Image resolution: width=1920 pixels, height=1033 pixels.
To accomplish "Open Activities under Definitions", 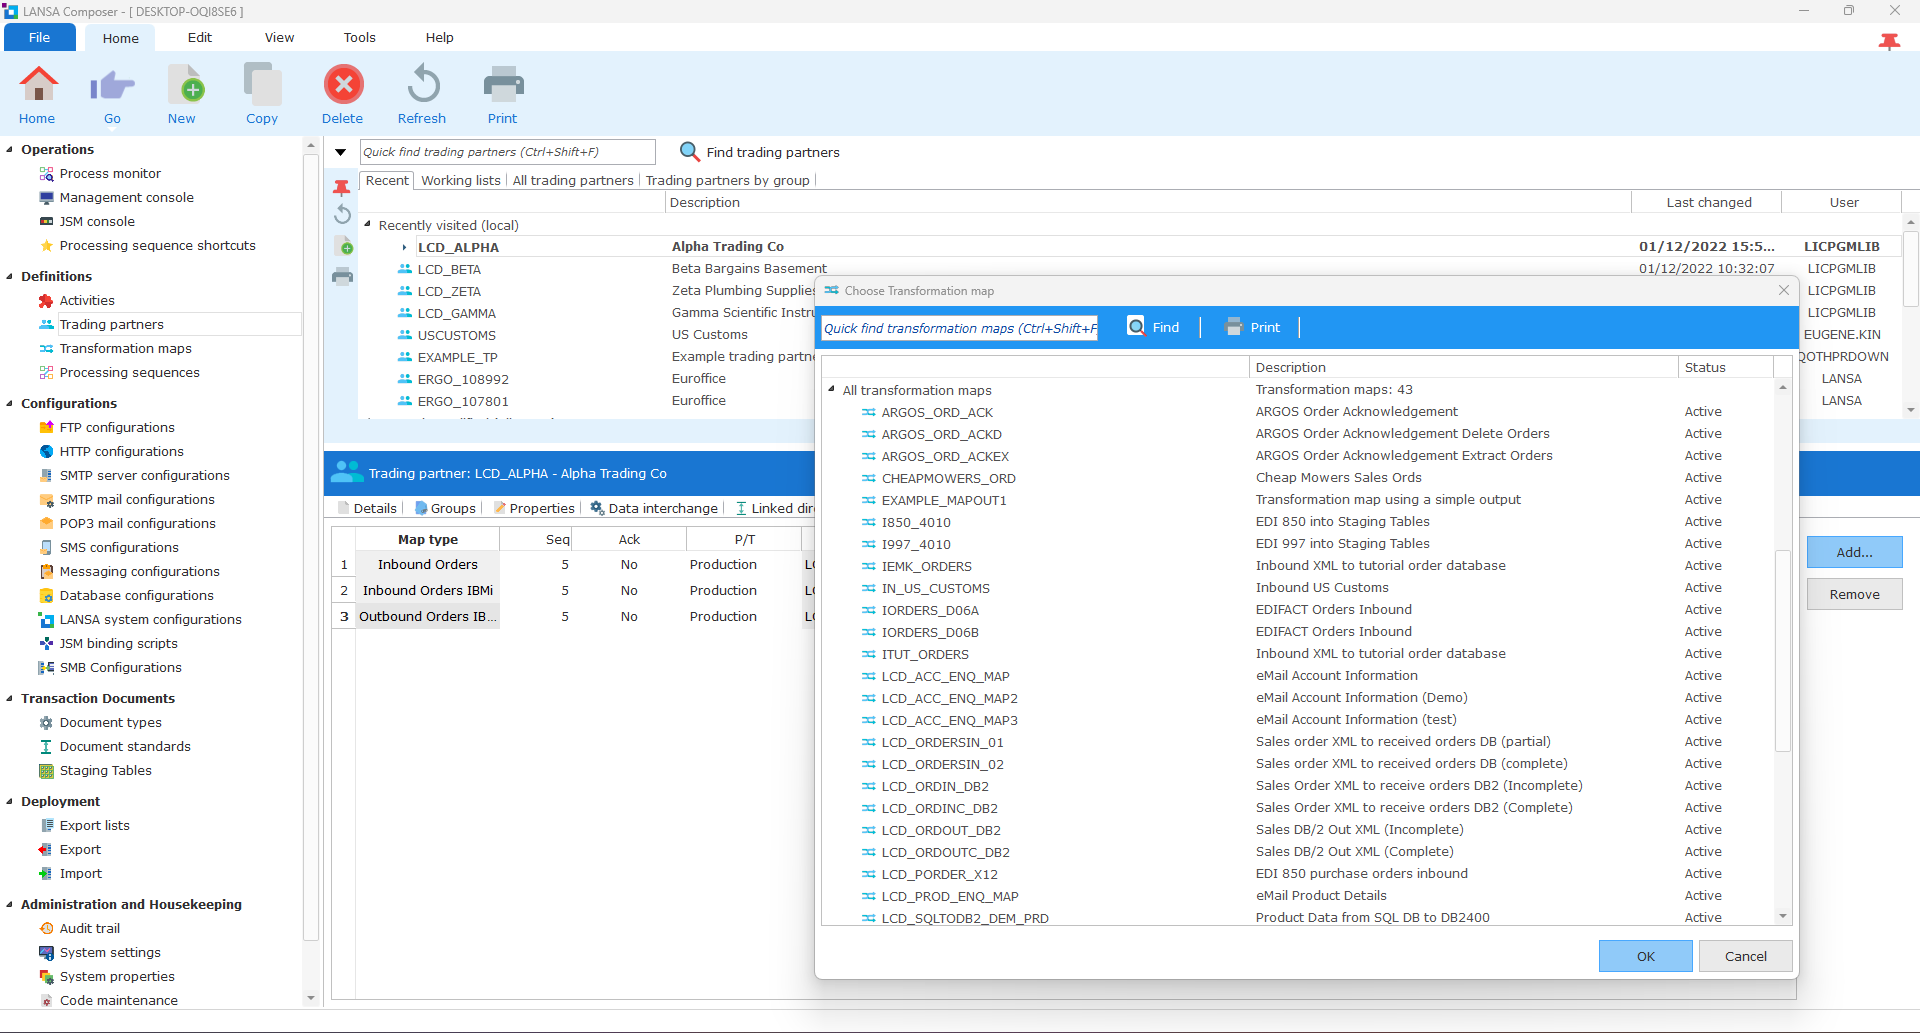I will click(87, 300).
